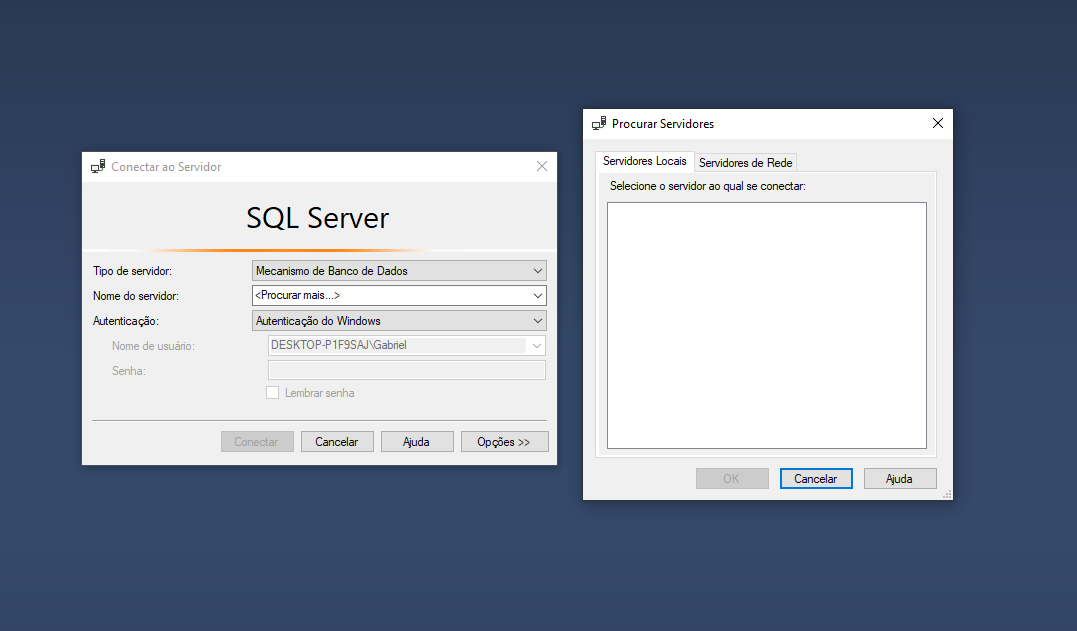Click the Procurar Servidores title bar icon
1077x631 pixels.
599,124
